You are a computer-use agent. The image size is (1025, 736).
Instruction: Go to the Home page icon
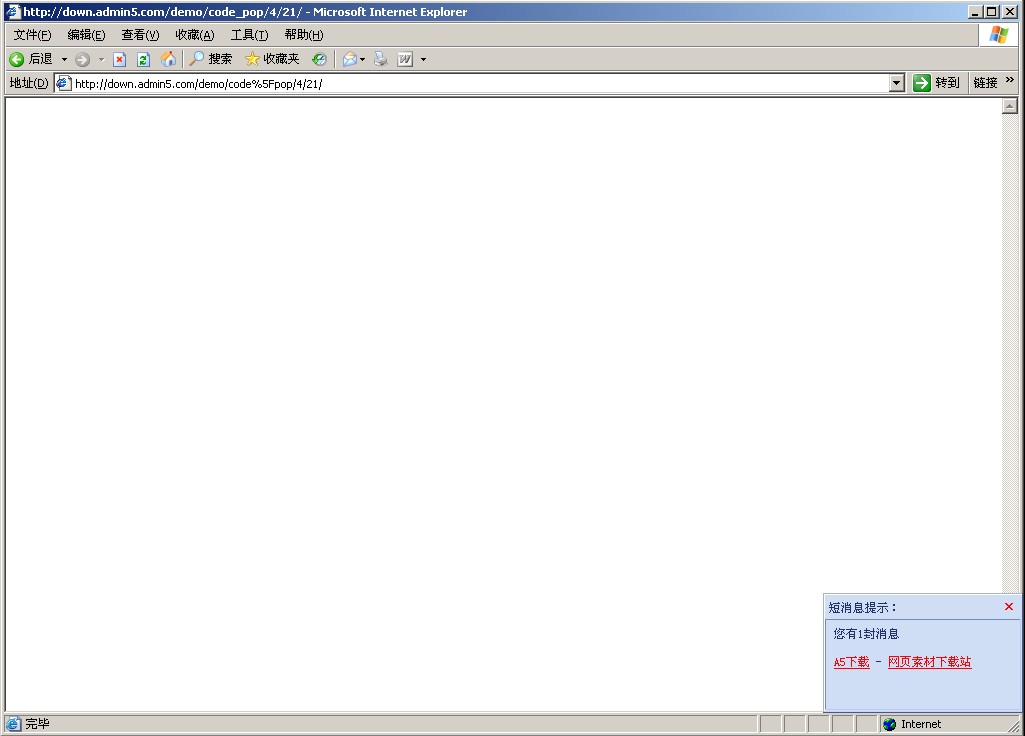pyautogui.click(x=168, y=59)
